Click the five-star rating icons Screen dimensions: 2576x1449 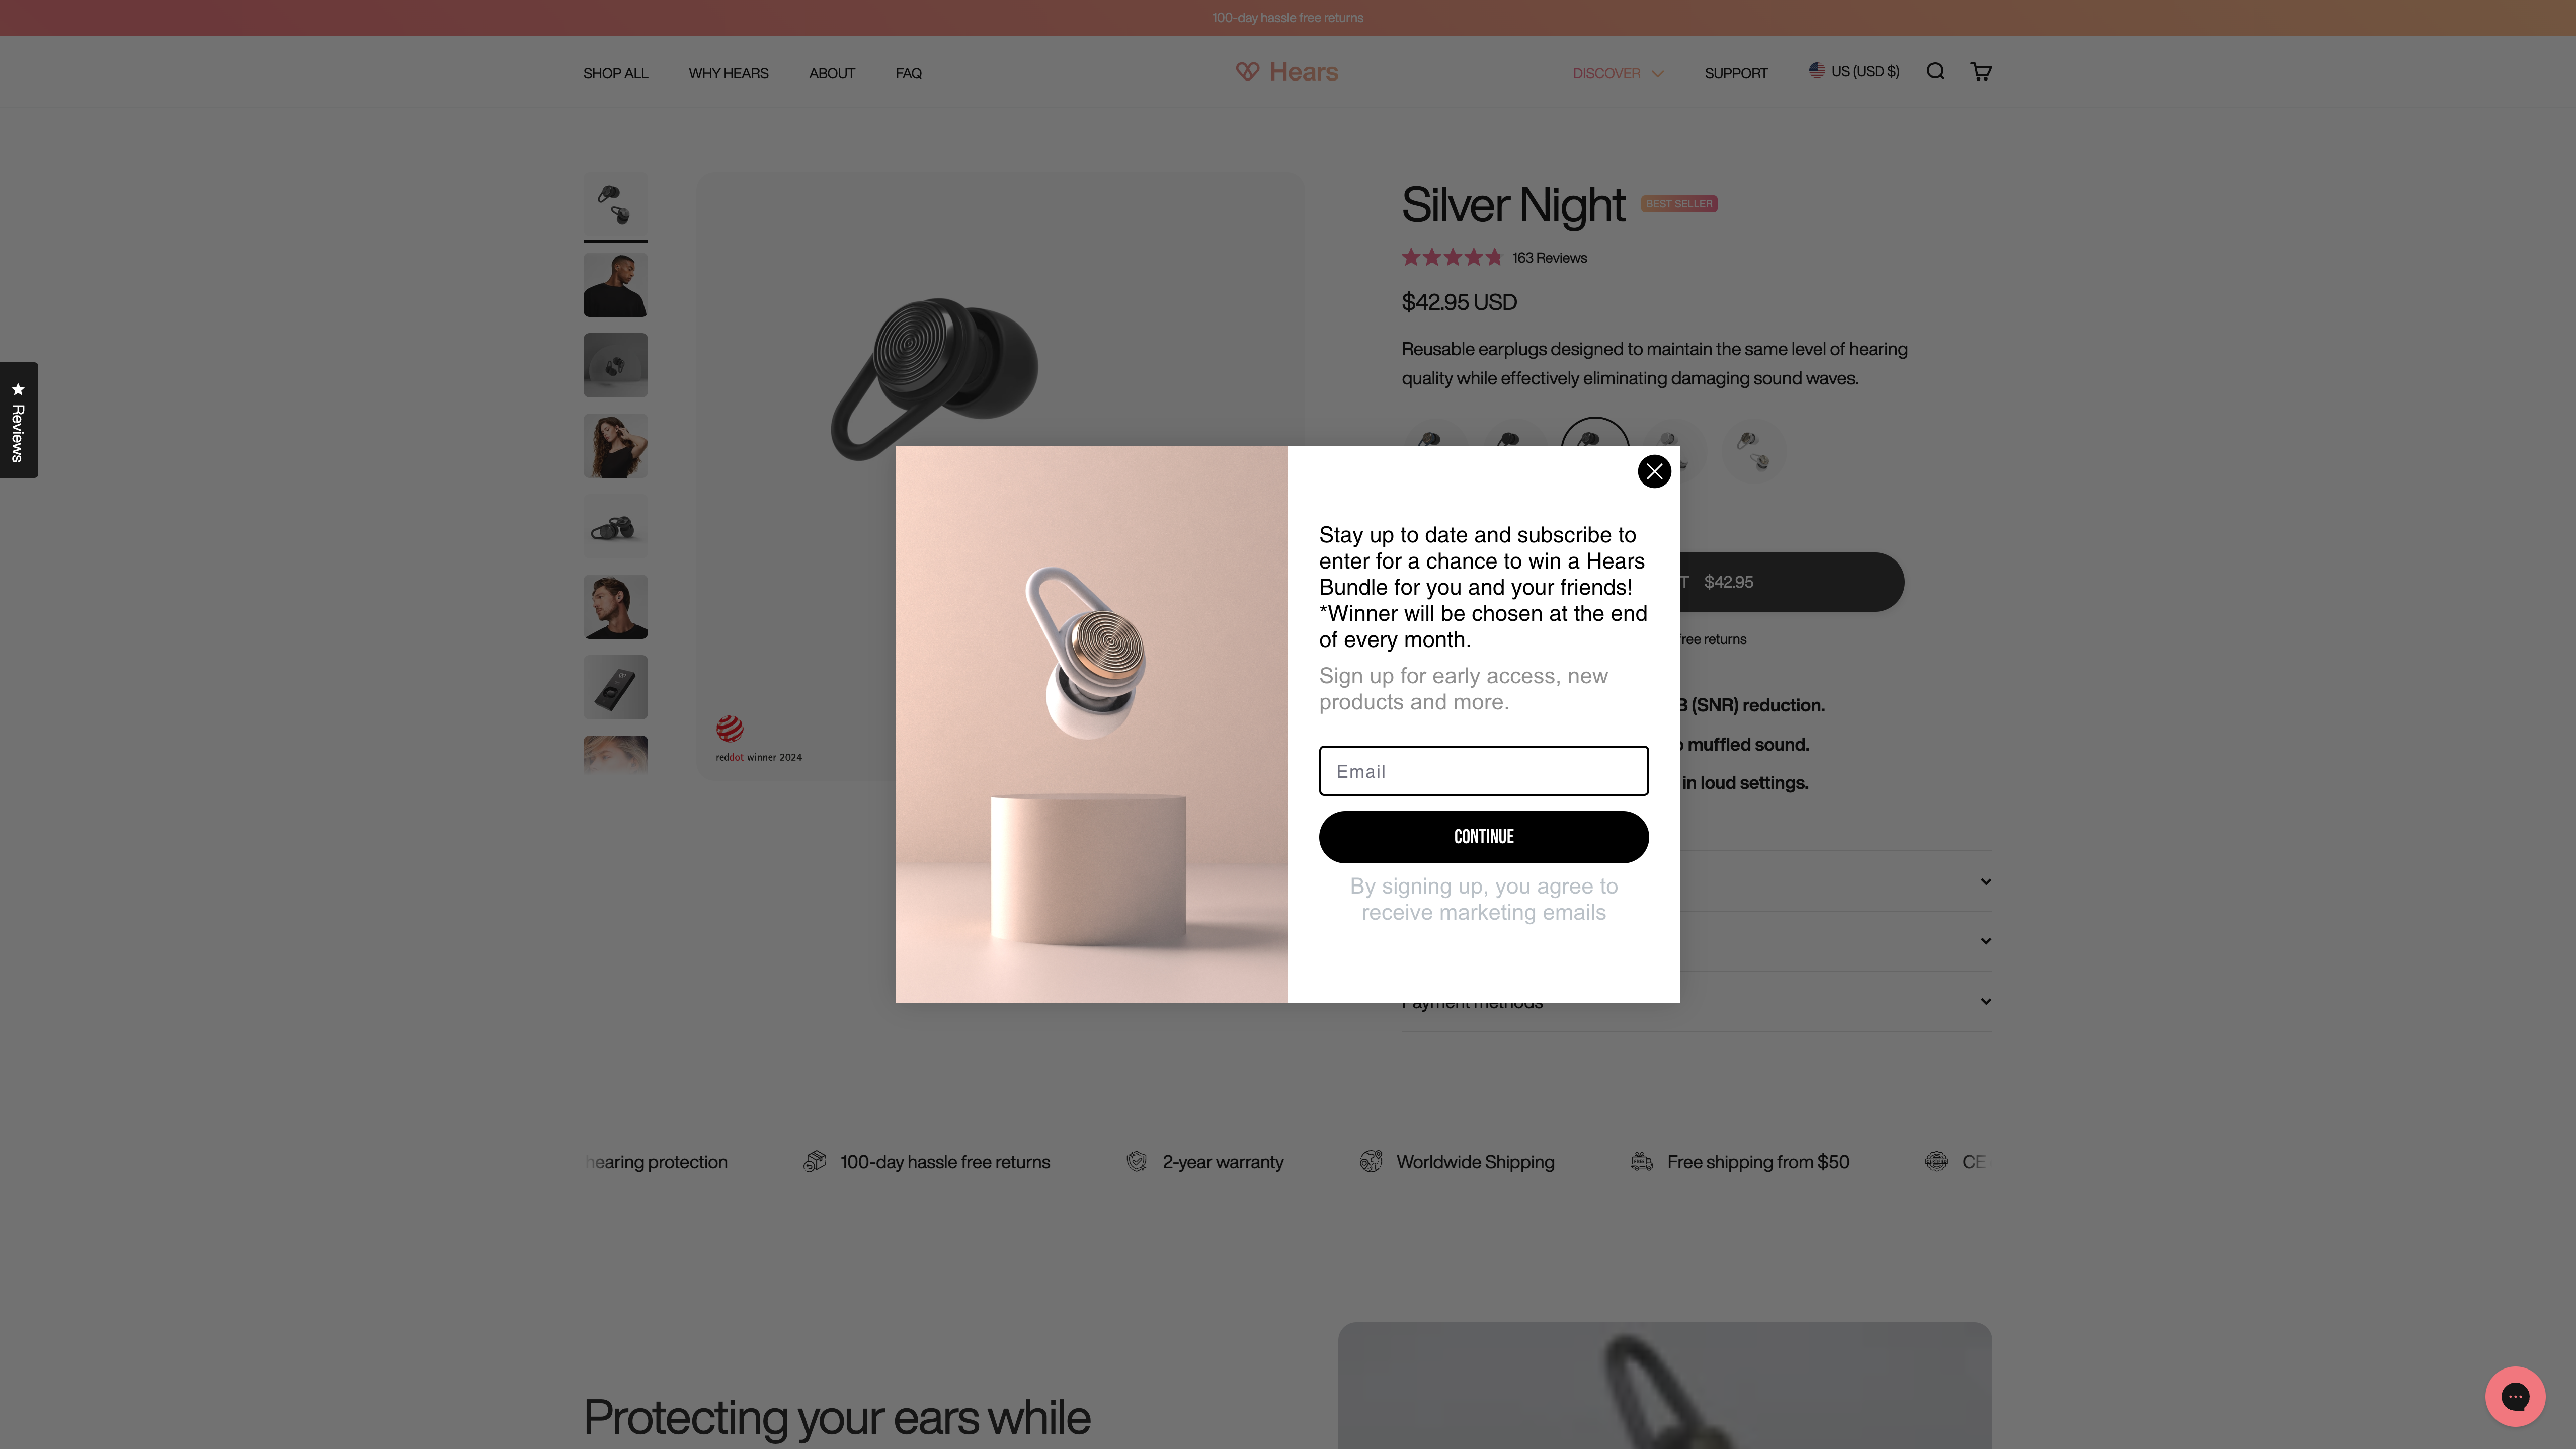1451,258
